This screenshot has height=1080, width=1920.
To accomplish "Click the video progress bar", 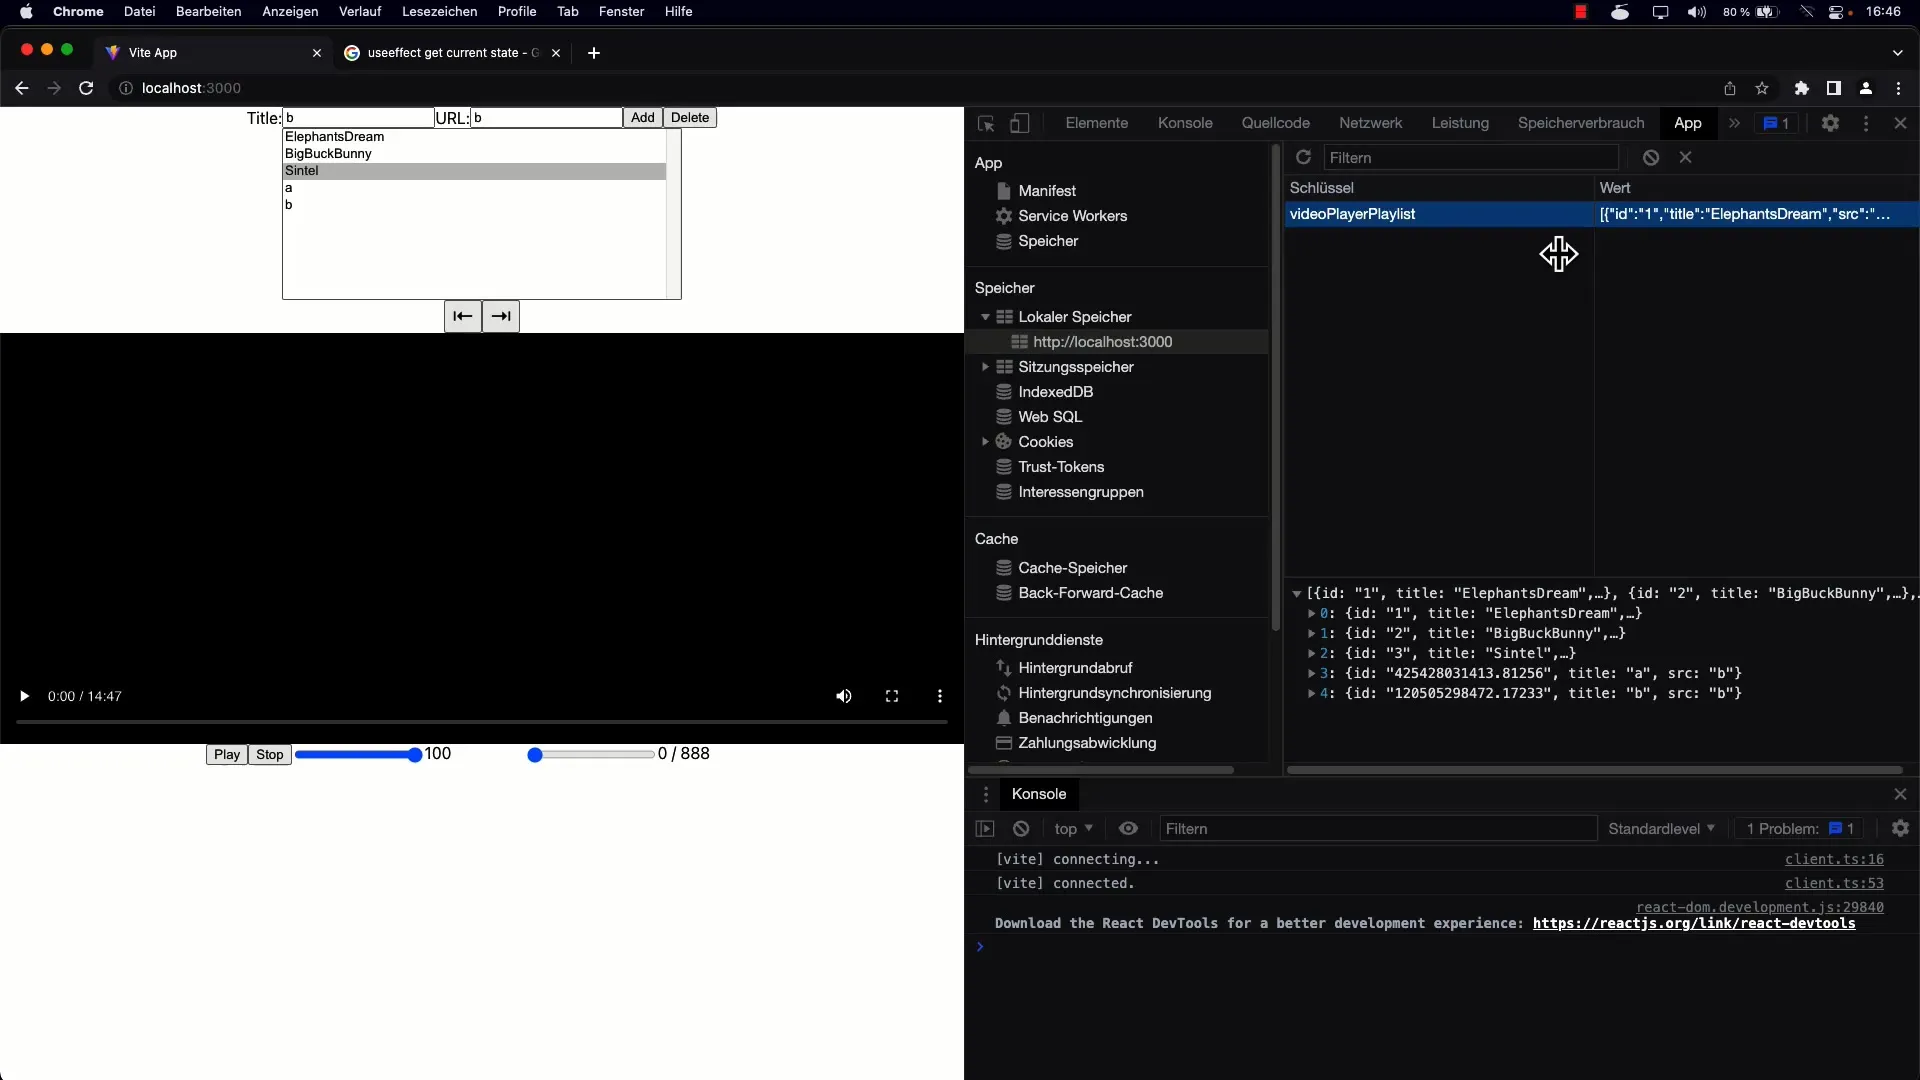I will [x=482, y=721].
